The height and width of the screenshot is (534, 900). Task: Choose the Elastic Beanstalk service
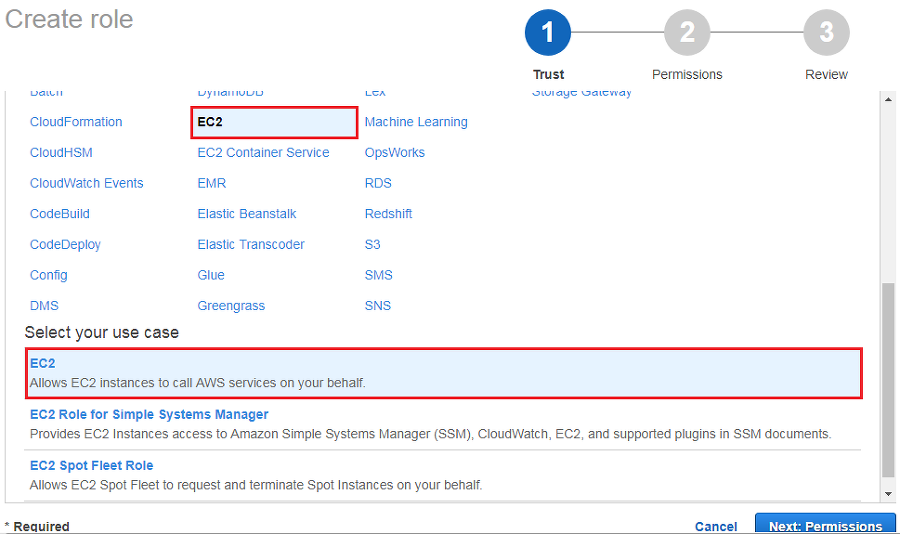(x=247, y=214)
